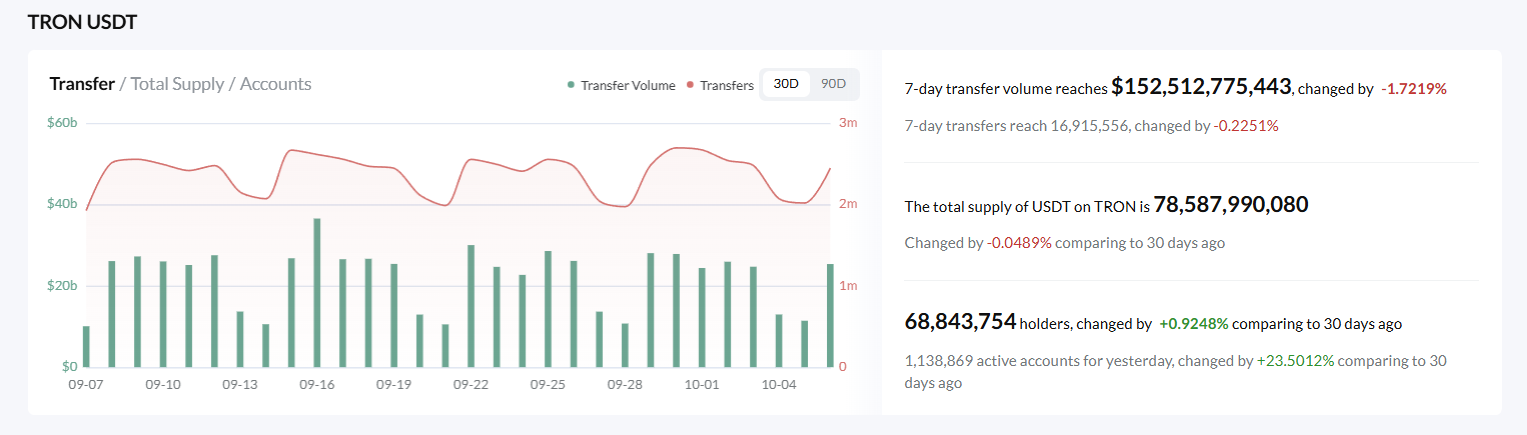Click the TRON USDT section heading
Viewport: 1527px width, 435px height.
click(x=82, y=22)
